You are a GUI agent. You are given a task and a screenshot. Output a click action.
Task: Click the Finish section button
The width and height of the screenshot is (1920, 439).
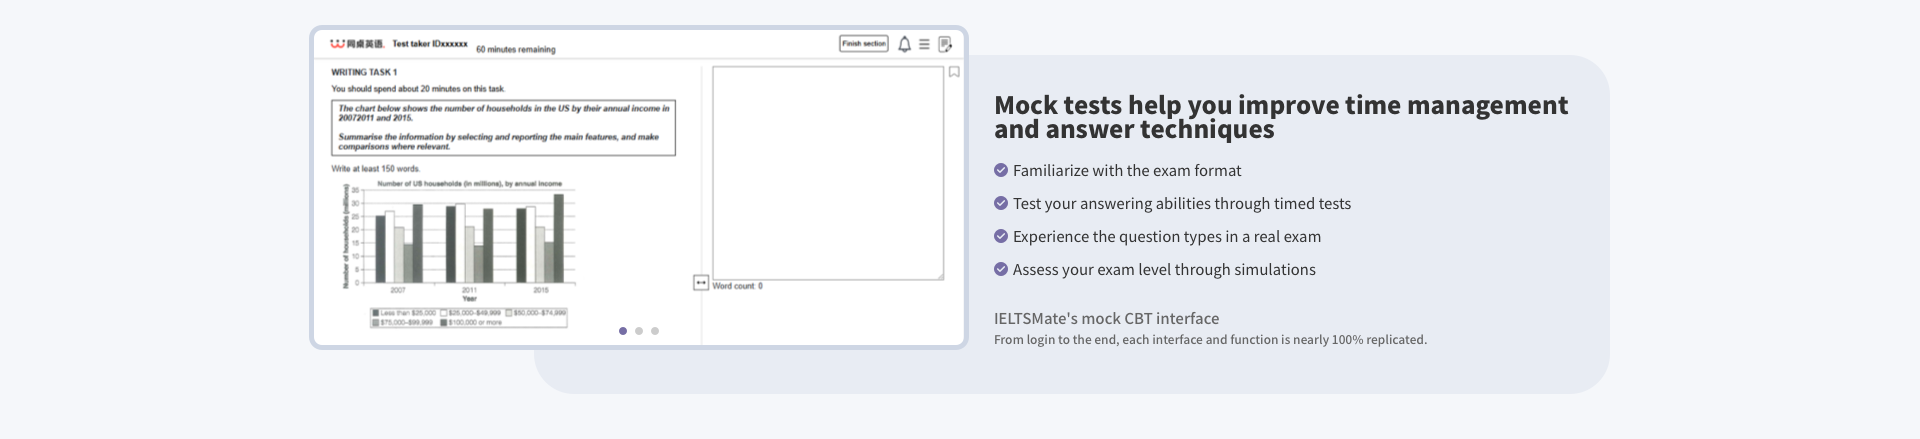pos(864,44)
